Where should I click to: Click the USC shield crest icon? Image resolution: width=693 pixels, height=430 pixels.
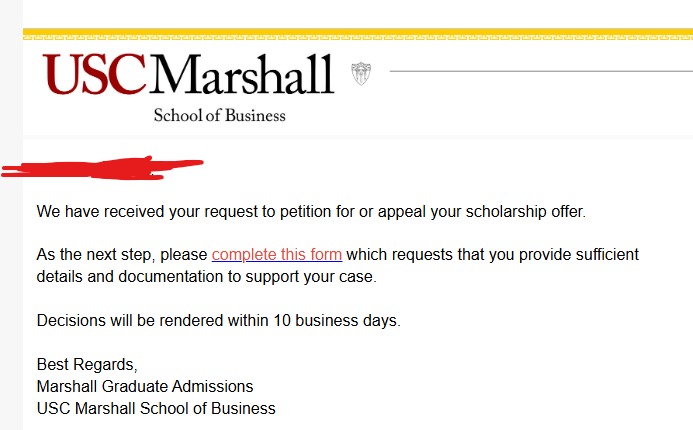[360, 73]
